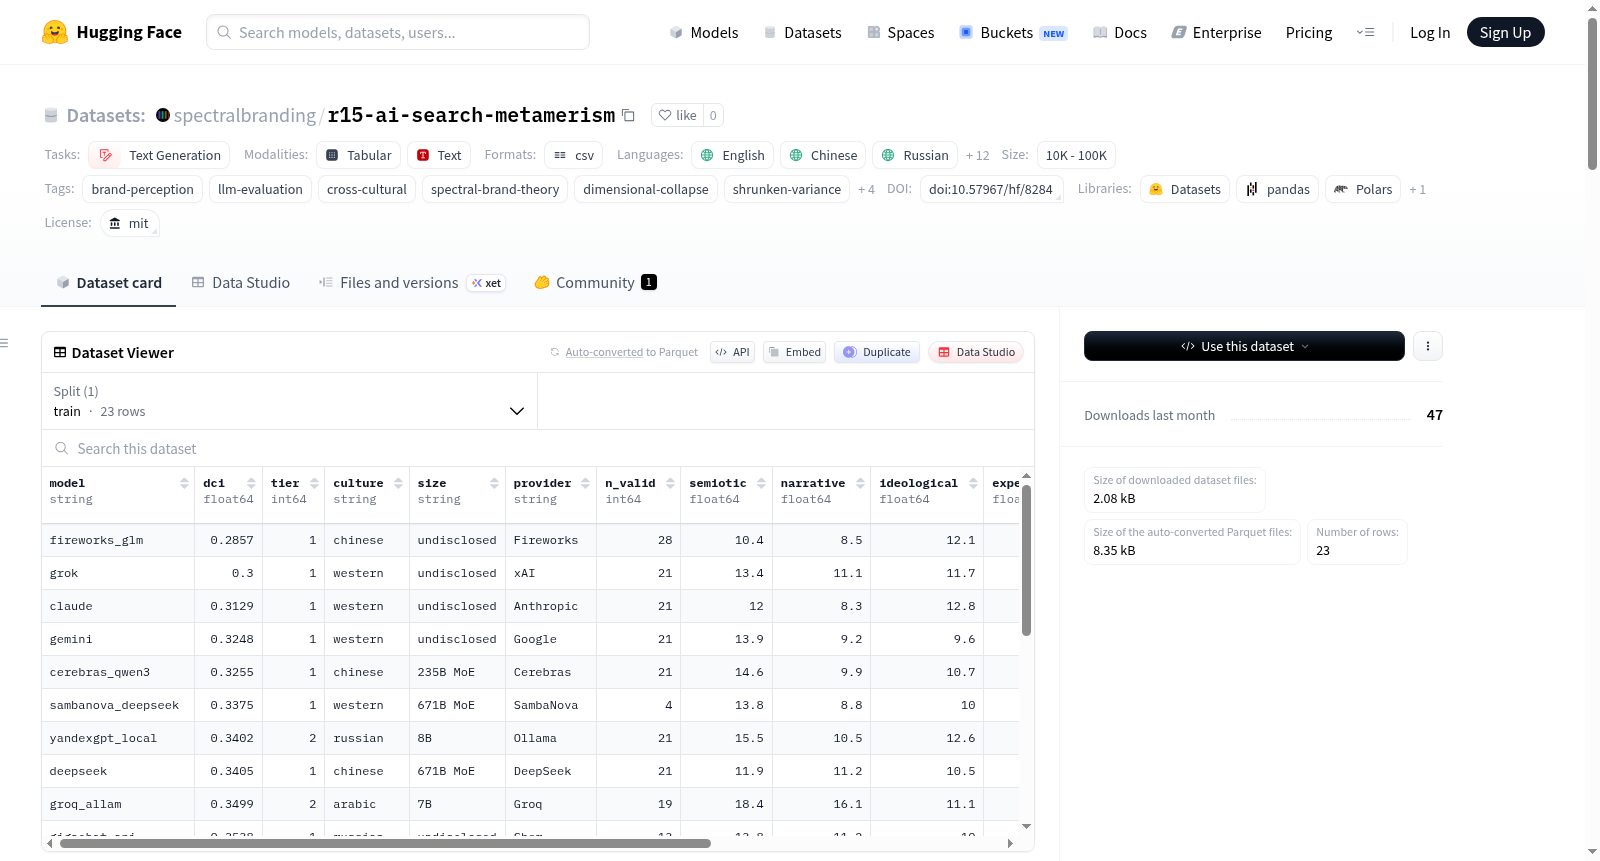
Task: Click the Log In link
Action: click(1430, 32)
